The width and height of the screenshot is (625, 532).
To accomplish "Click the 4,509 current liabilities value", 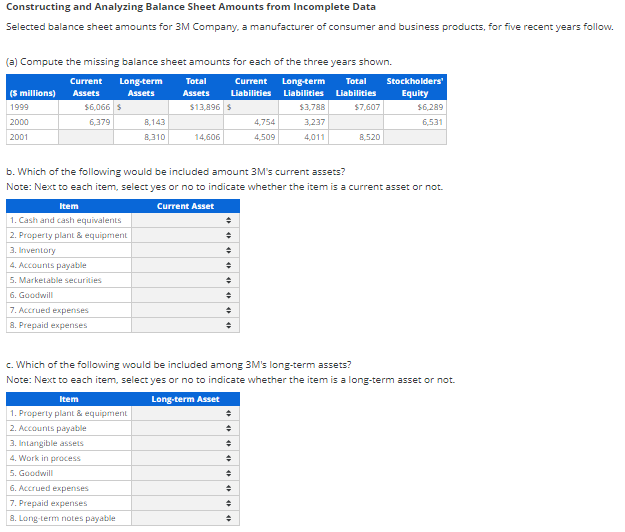I will [x=265, y=137].
